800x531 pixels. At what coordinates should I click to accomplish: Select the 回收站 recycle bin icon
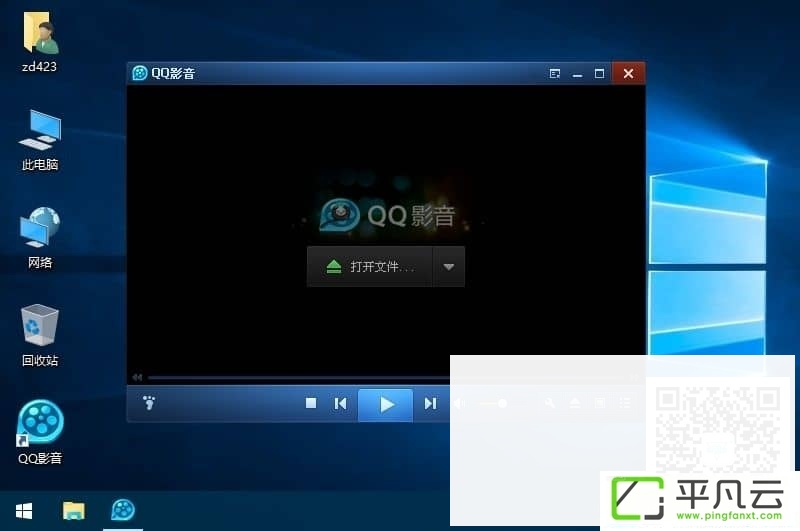click(40, 335)
